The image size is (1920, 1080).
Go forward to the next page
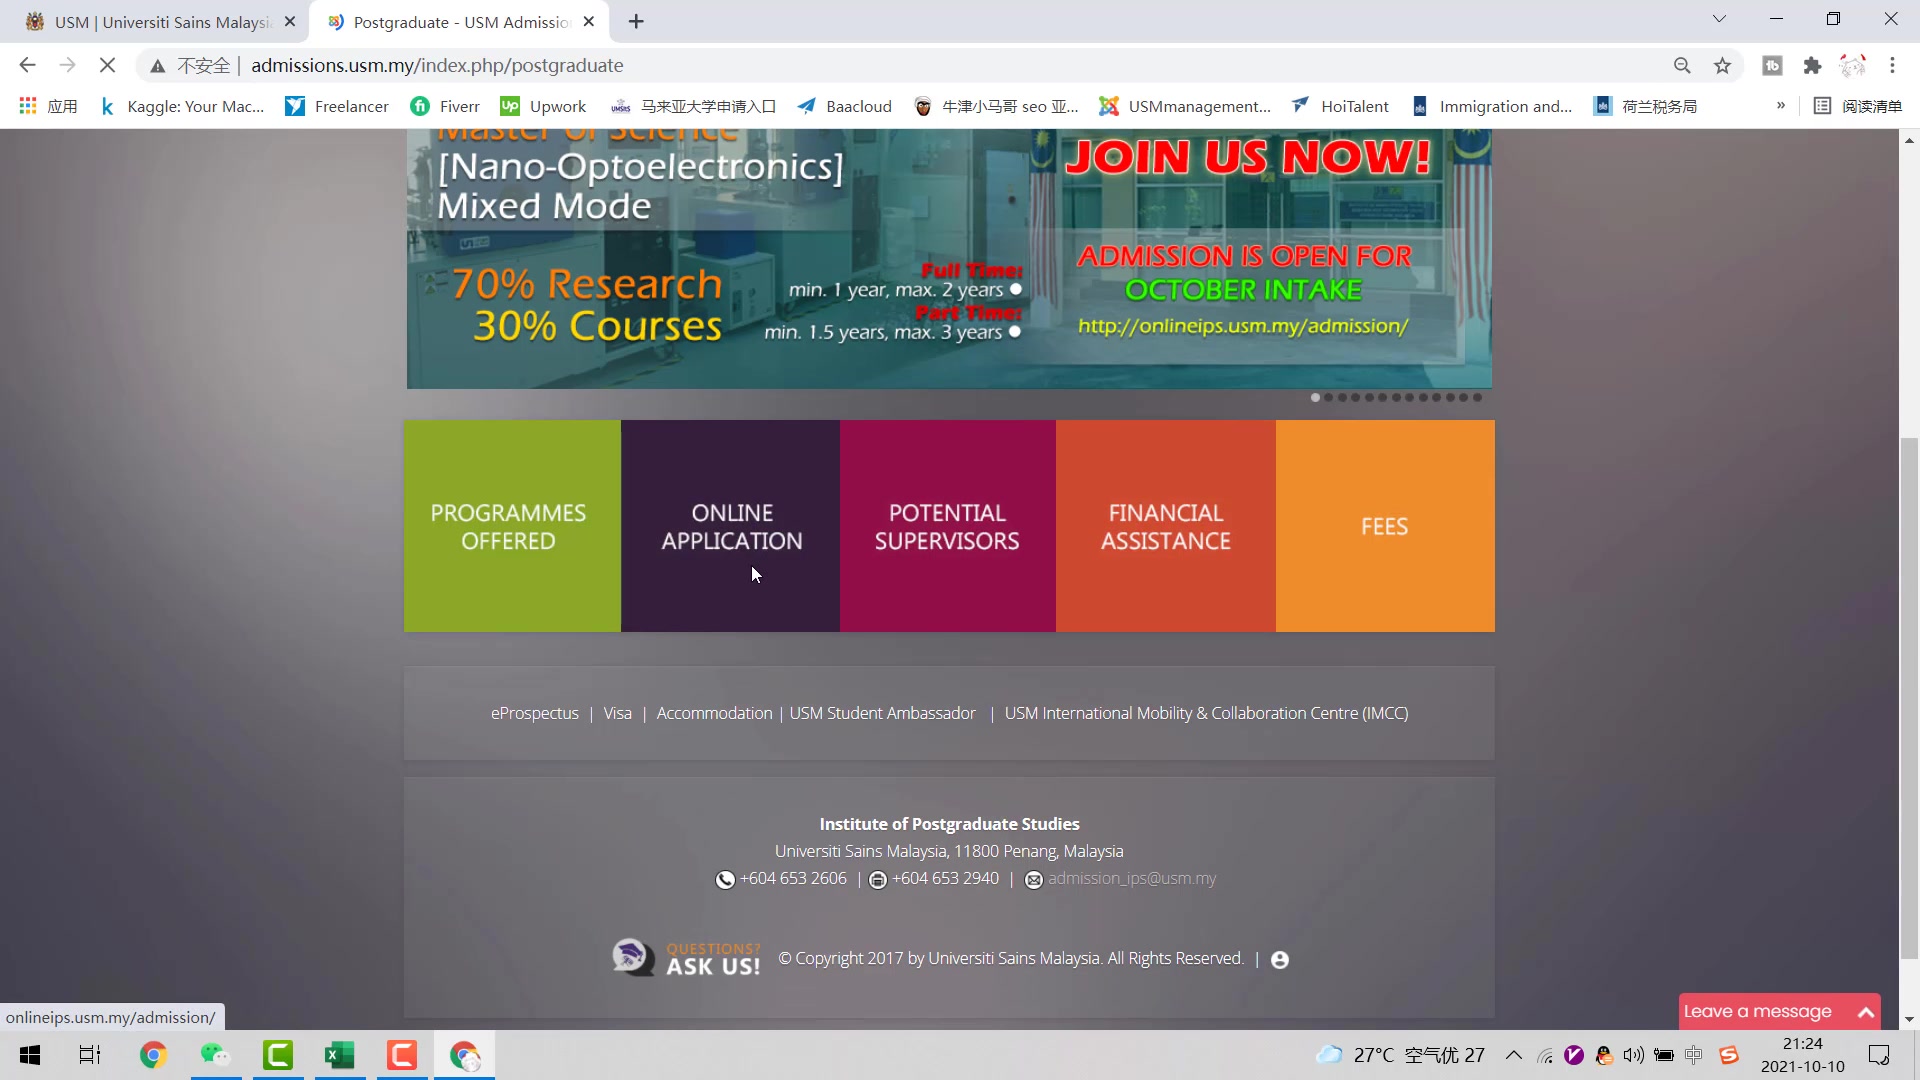click(67, 65)
